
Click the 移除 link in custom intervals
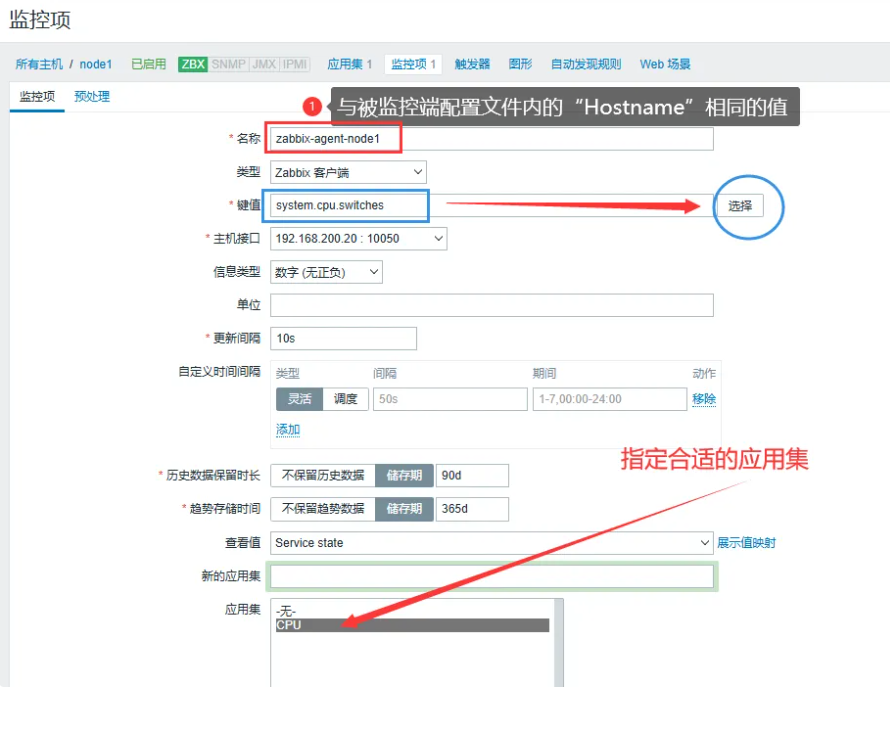(704, 399)
